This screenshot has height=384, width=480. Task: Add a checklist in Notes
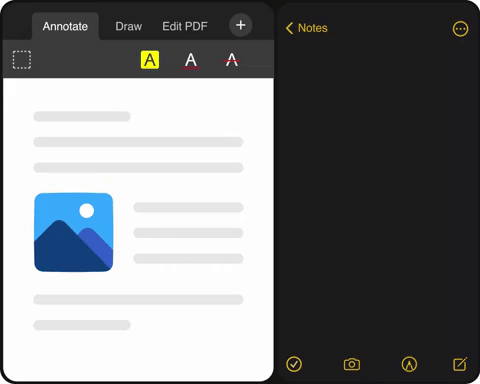(x=294, y=364)
